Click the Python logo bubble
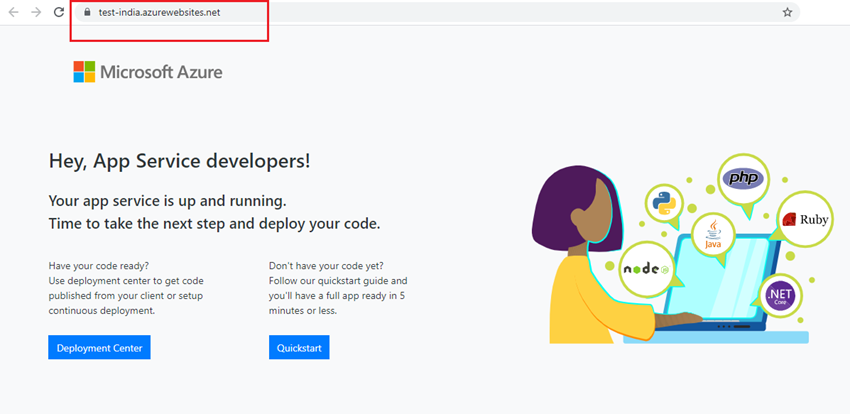Image resolution: width=850 pixels, height=414 pixels. coord(664,204)
